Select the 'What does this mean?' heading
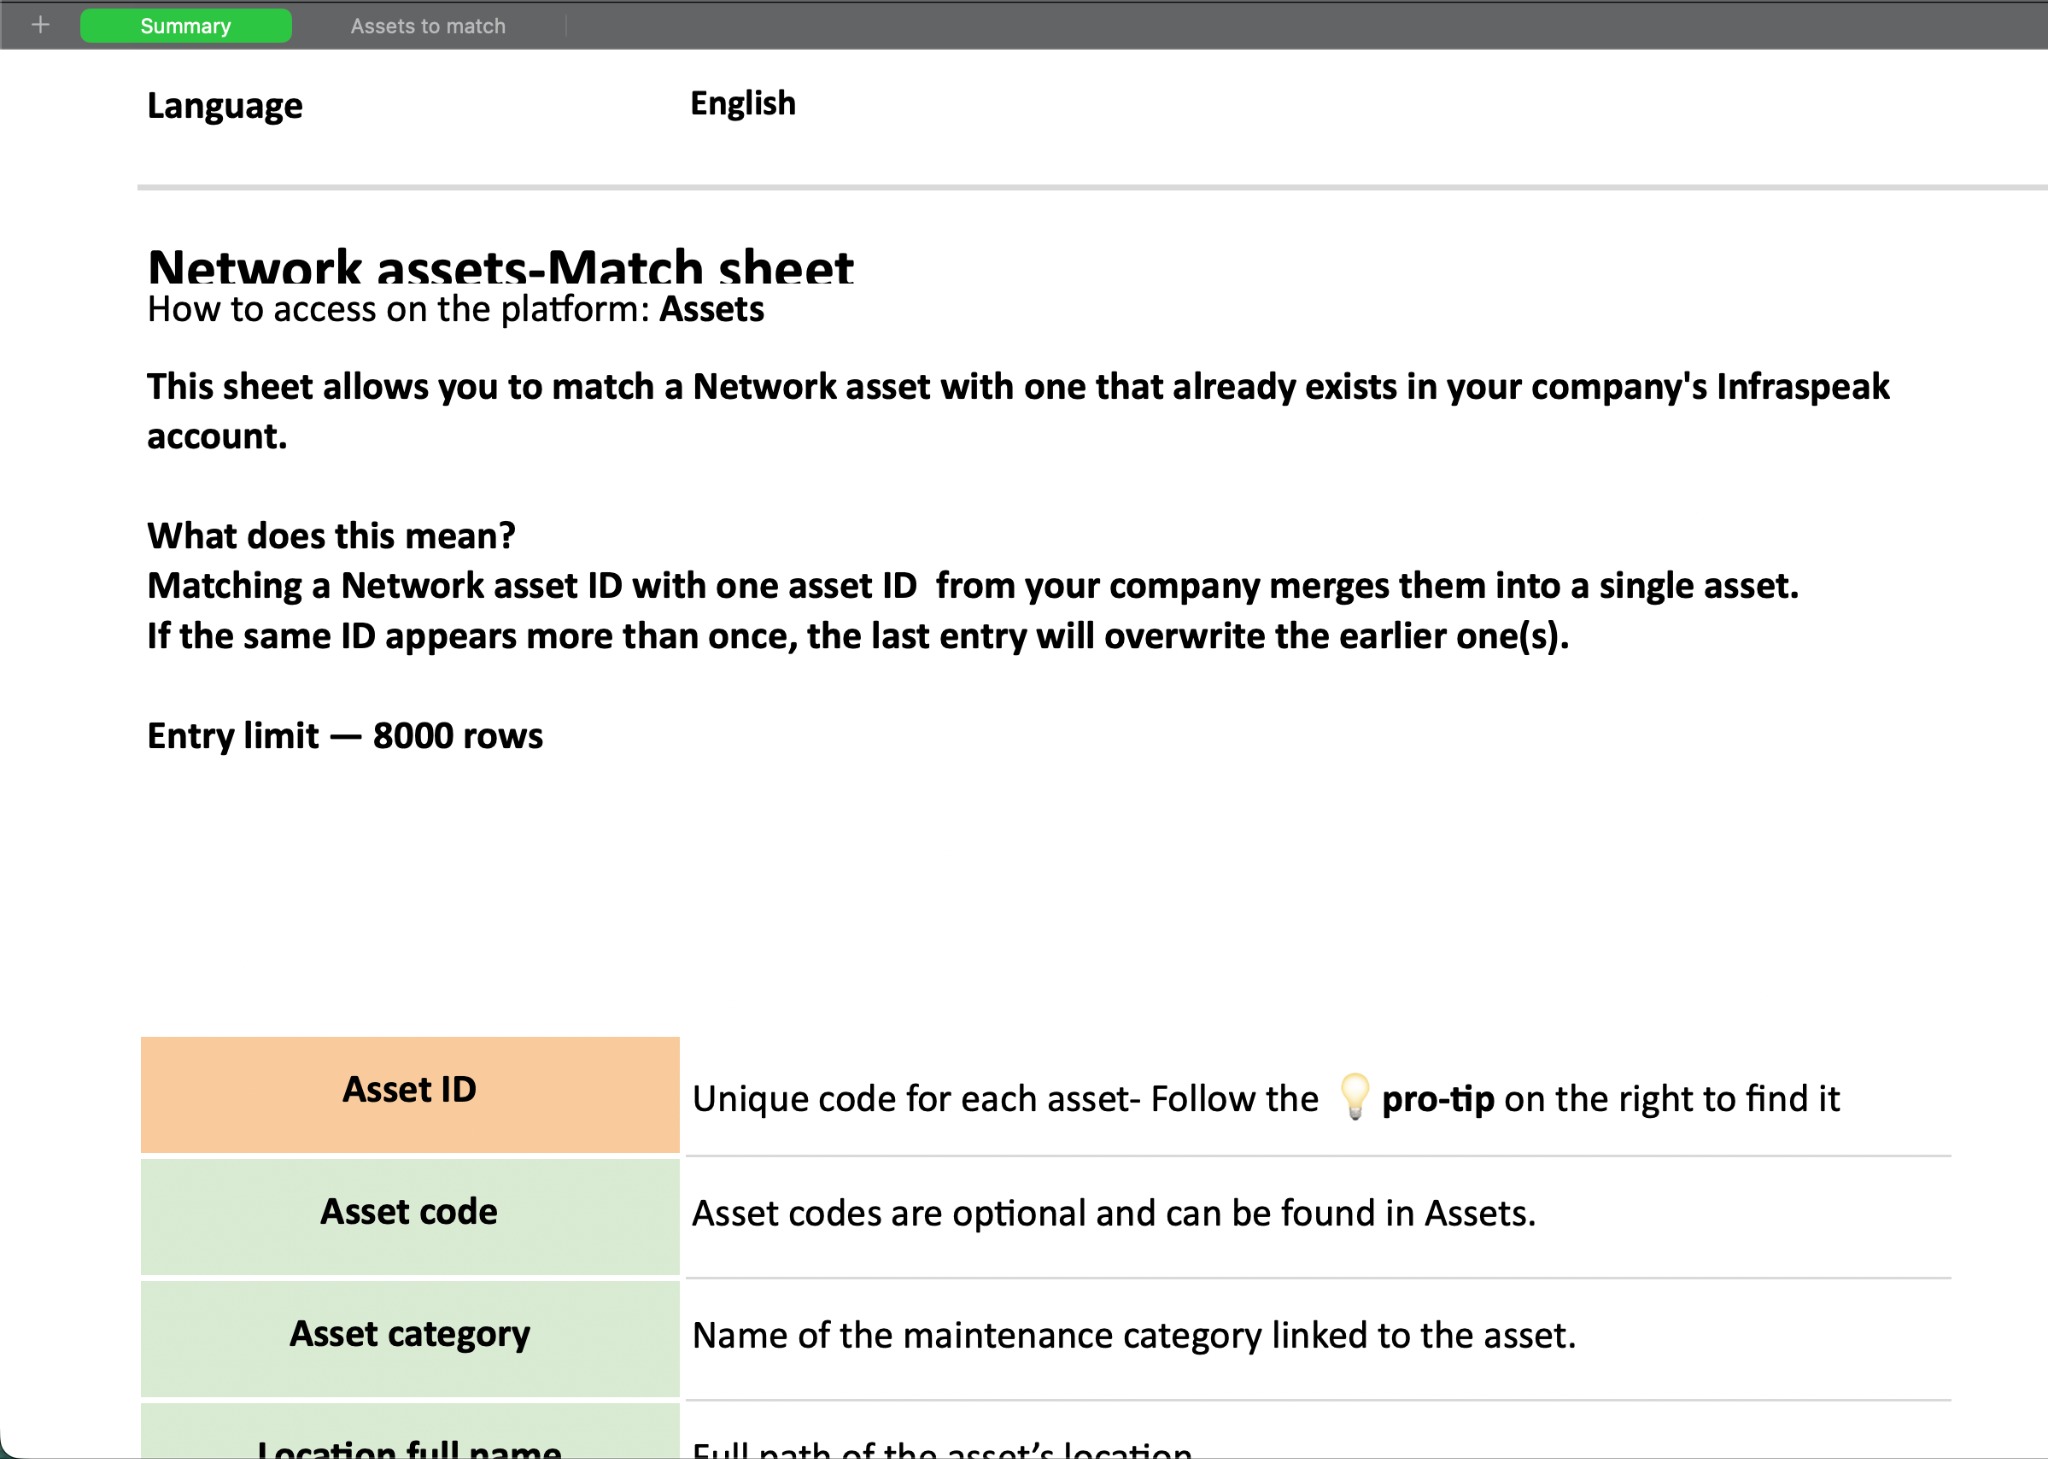Viewport: 2048px width, 1459px height. (331, 536)
